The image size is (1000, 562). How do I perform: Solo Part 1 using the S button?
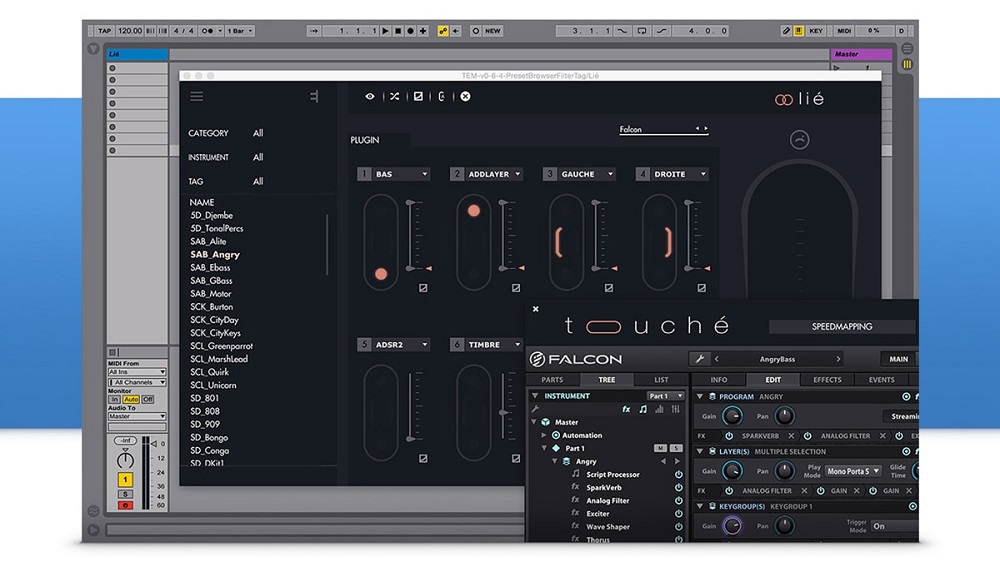(675, 448)
